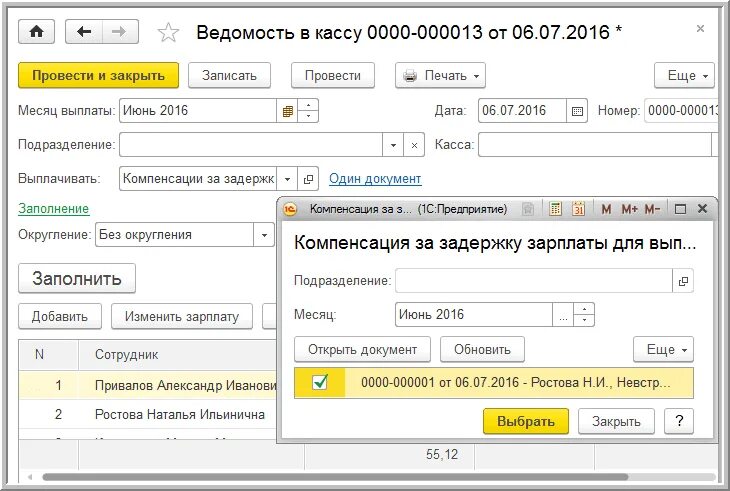Open the popup Подразделение selection icon
This screenshot has width=730, height=491.
click(x=683, y=281)
